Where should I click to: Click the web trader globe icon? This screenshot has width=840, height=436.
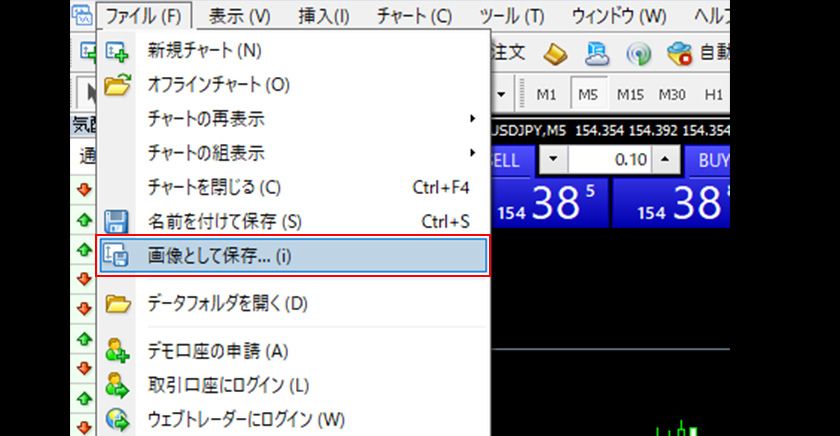click(117, 420)
